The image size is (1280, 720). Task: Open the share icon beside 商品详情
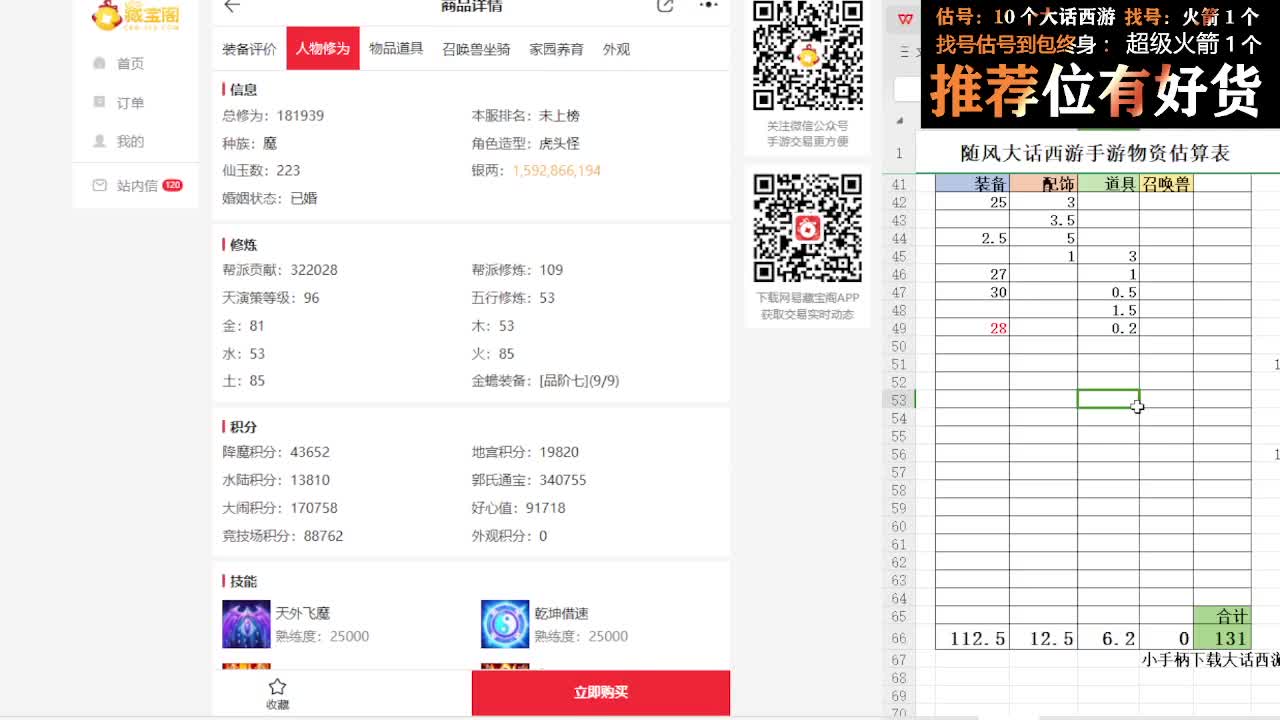pos(664,6)
